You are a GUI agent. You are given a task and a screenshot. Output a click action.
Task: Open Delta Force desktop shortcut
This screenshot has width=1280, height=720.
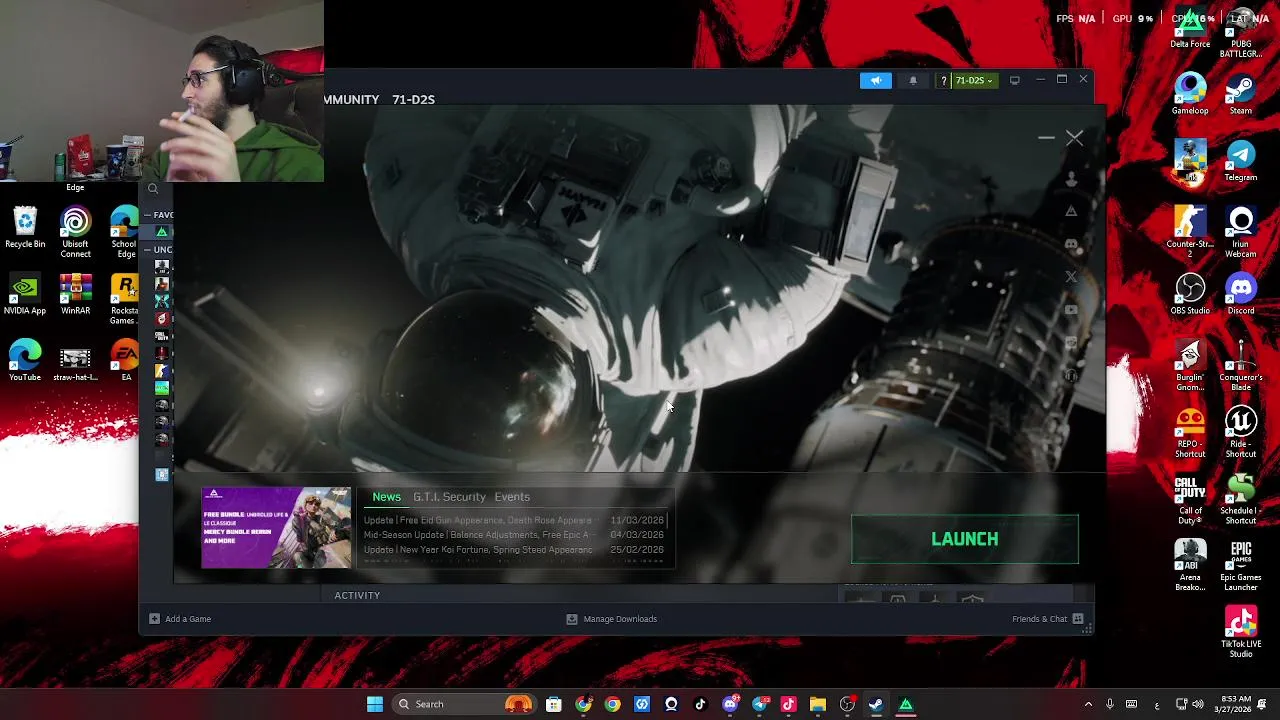pyautogui.click(x=1190, y=28)
